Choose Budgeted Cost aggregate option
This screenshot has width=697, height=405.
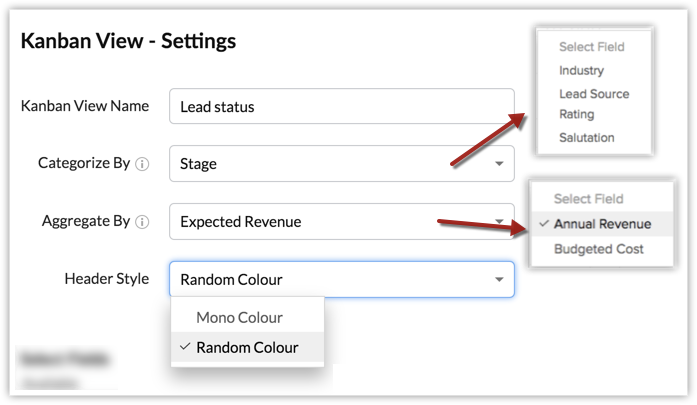pyautogui.click(x=598, y=249)
